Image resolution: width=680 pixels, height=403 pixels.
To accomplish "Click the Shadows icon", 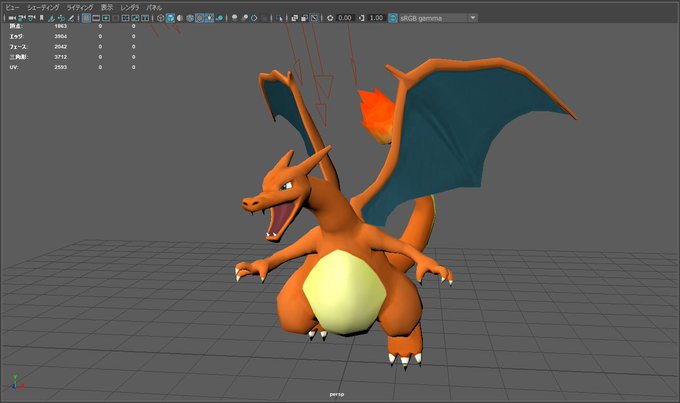I will [x=220, y=18].
